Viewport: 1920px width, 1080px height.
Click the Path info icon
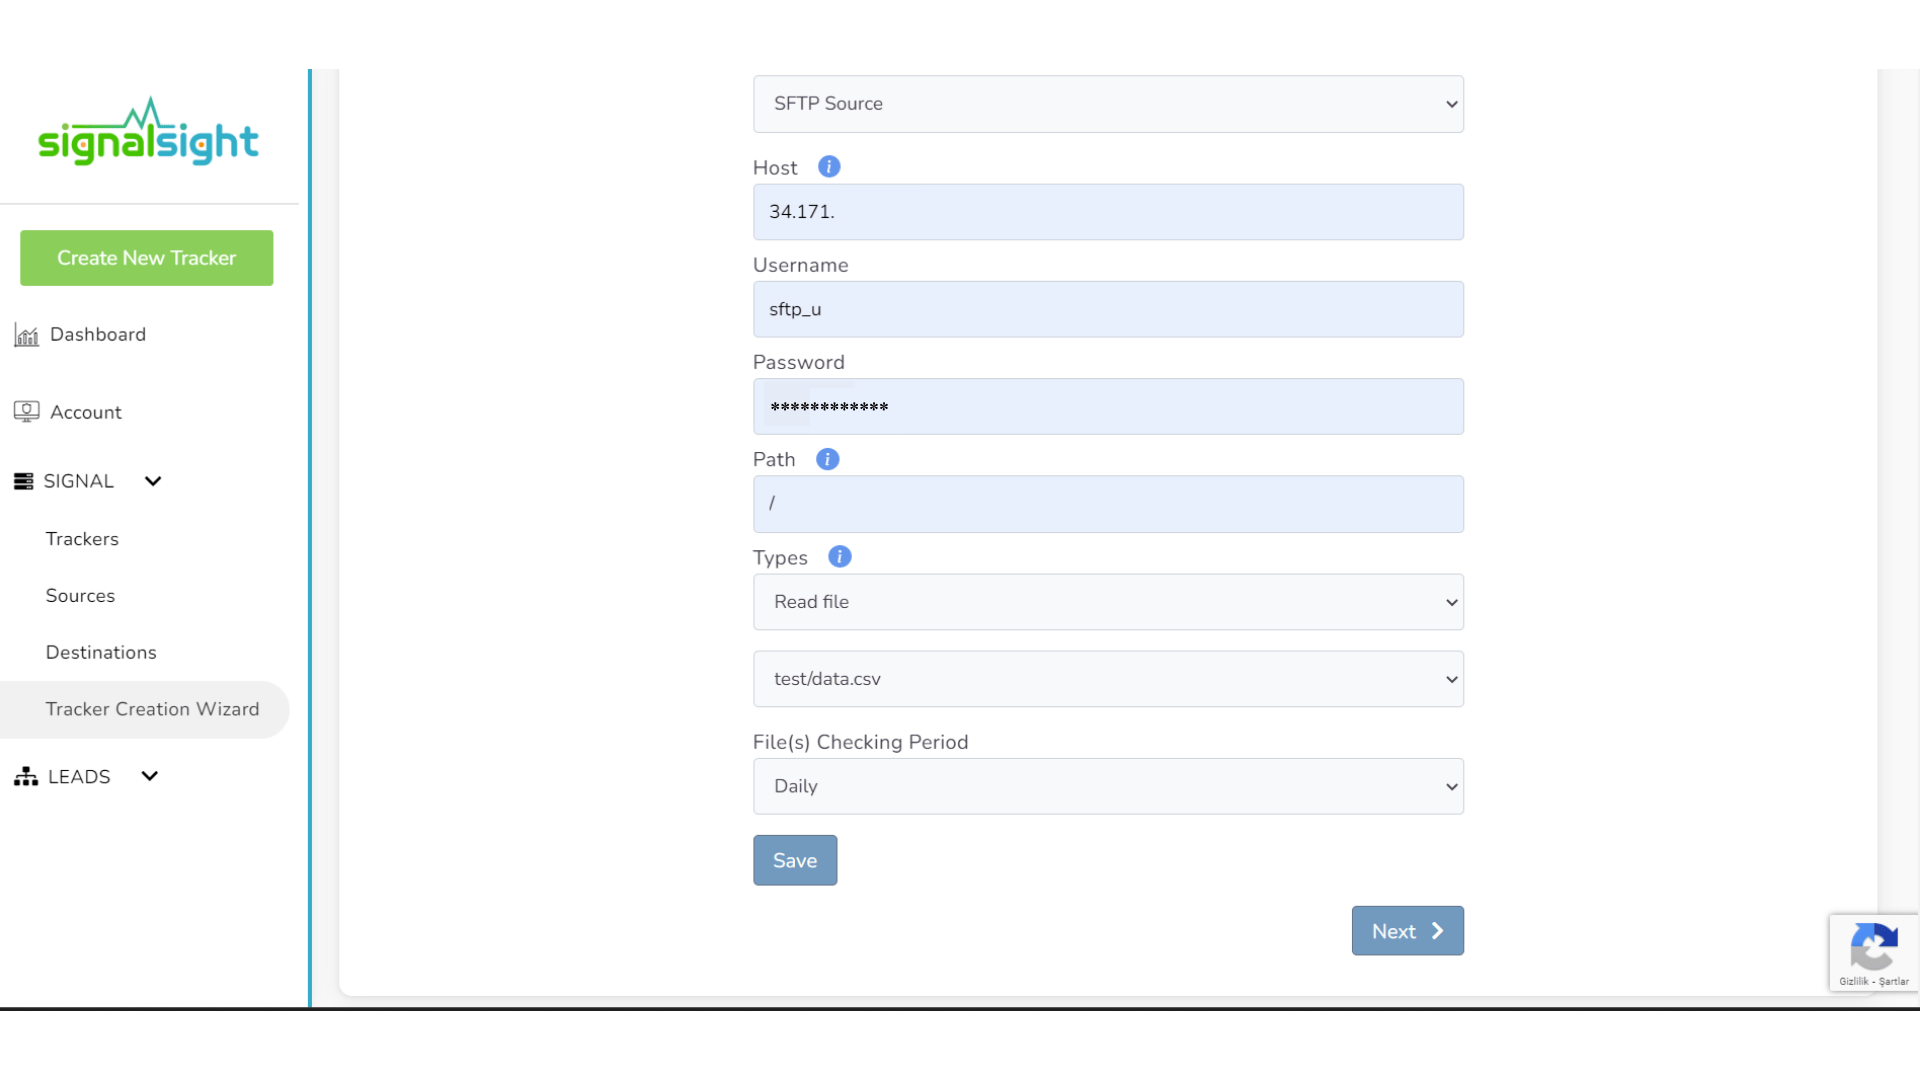(827, 459)
